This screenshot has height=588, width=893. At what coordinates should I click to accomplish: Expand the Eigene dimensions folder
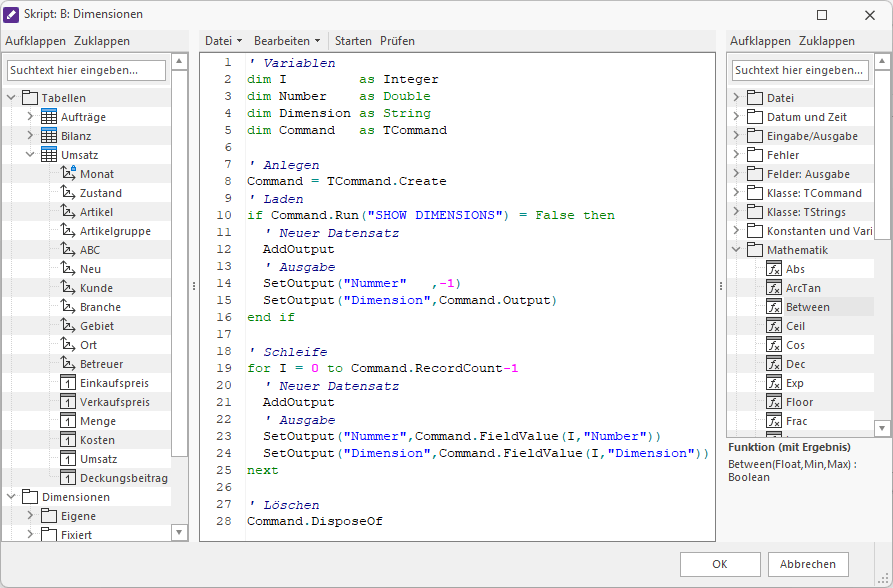pos(30,516)
